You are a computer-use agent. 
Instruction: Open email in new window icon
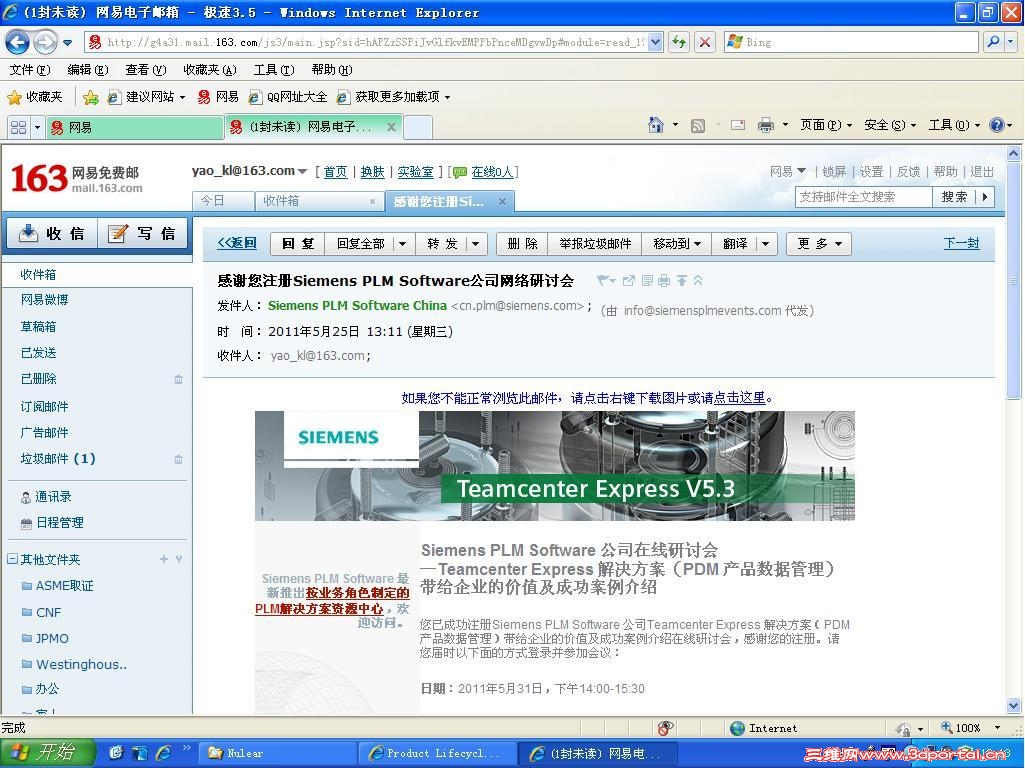click(x=628, y=280)
